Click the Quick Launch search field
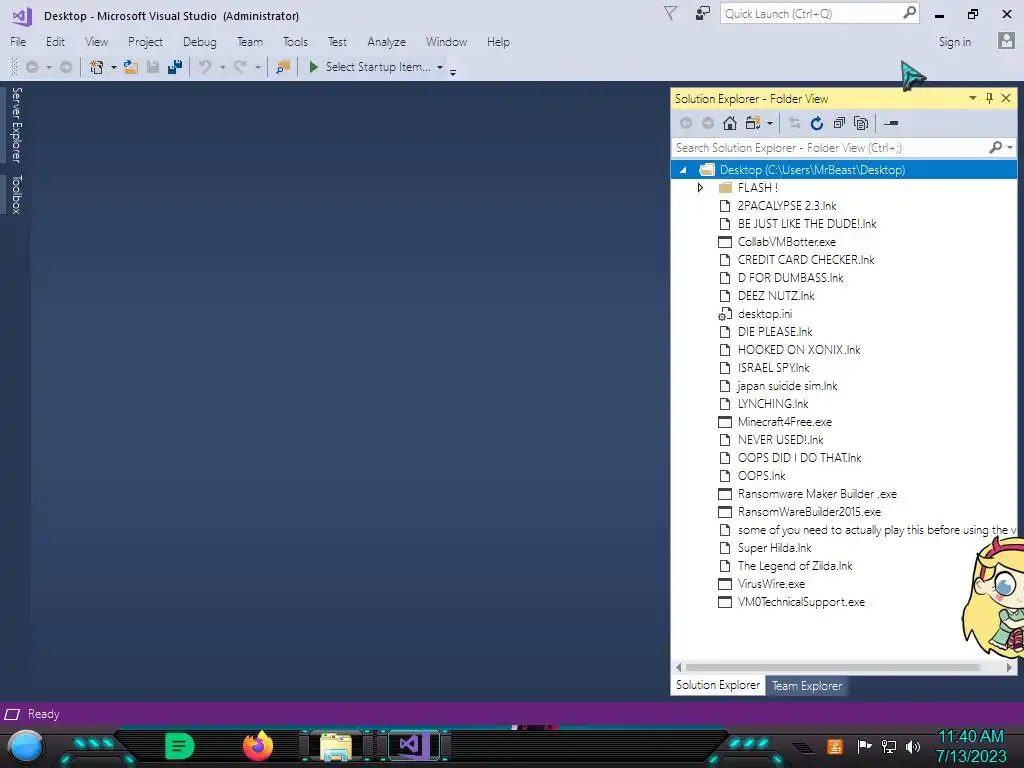Image resolution: width=1024 pixels, height=768 pixels. coord(811,14)
